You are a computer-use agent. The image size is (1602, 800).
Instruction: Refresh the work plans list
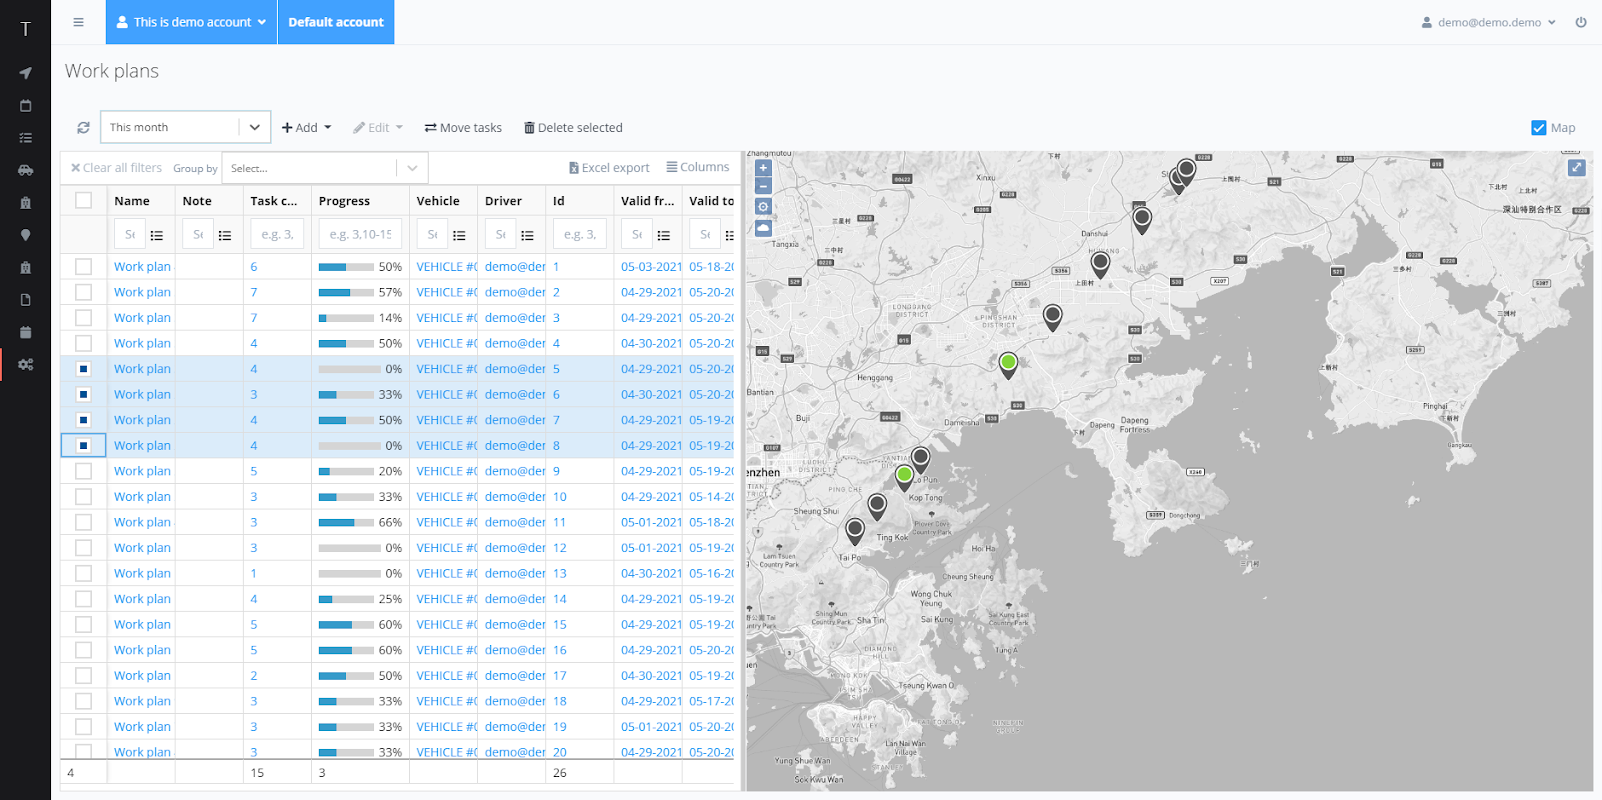point(83,128)
